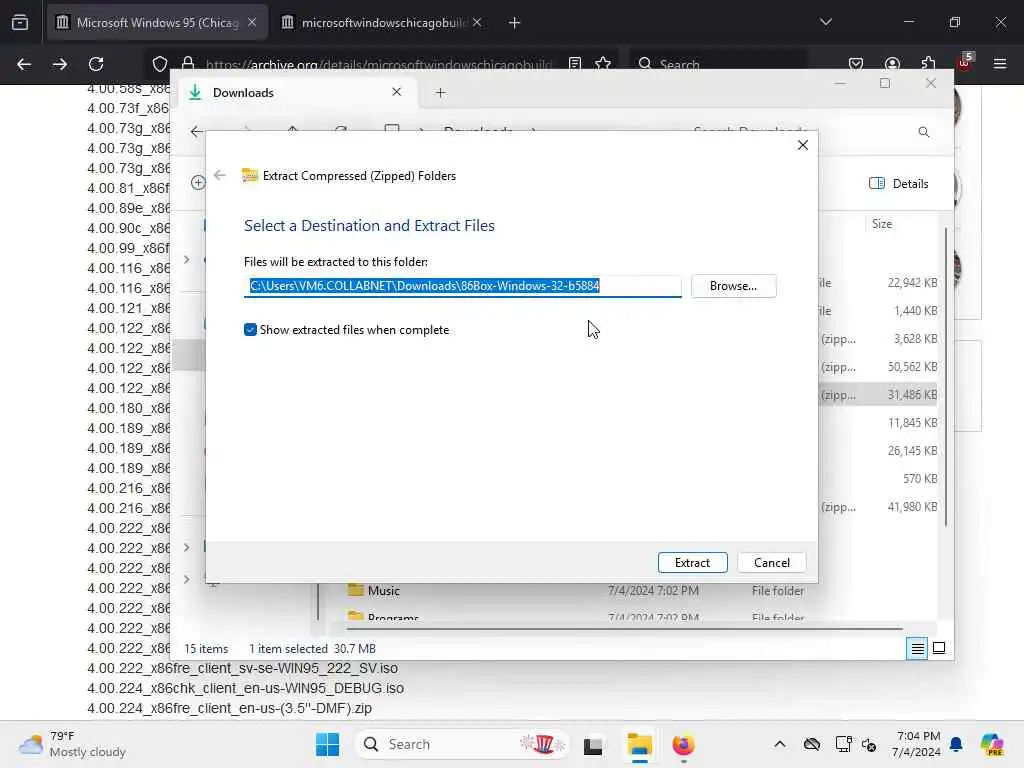Image resolution: width=1024 pixels, height=768 pixels.
Task: Open the Firefox account icon
Action: tap(892, 64)
